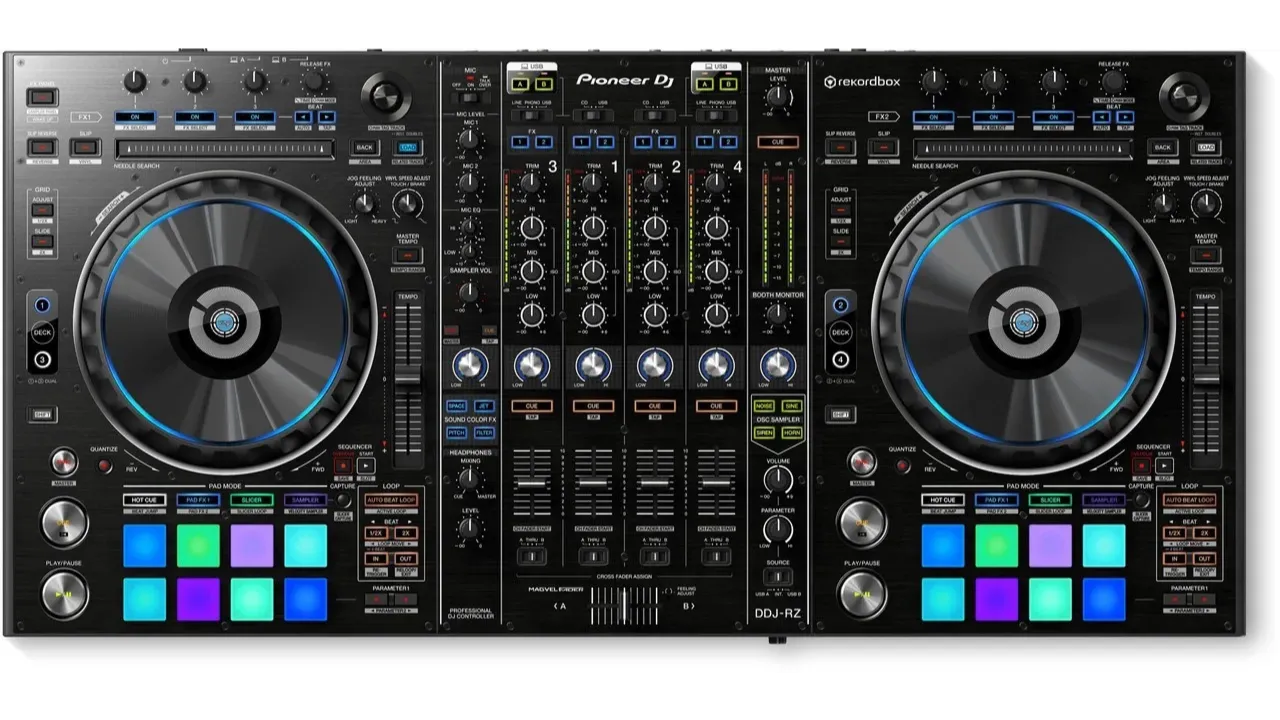Flip channel 1 crossfader assign switch
Image resolution: width=1280 pixels, height=720 pixels.
pyautogui.click(x=594, y=556)
